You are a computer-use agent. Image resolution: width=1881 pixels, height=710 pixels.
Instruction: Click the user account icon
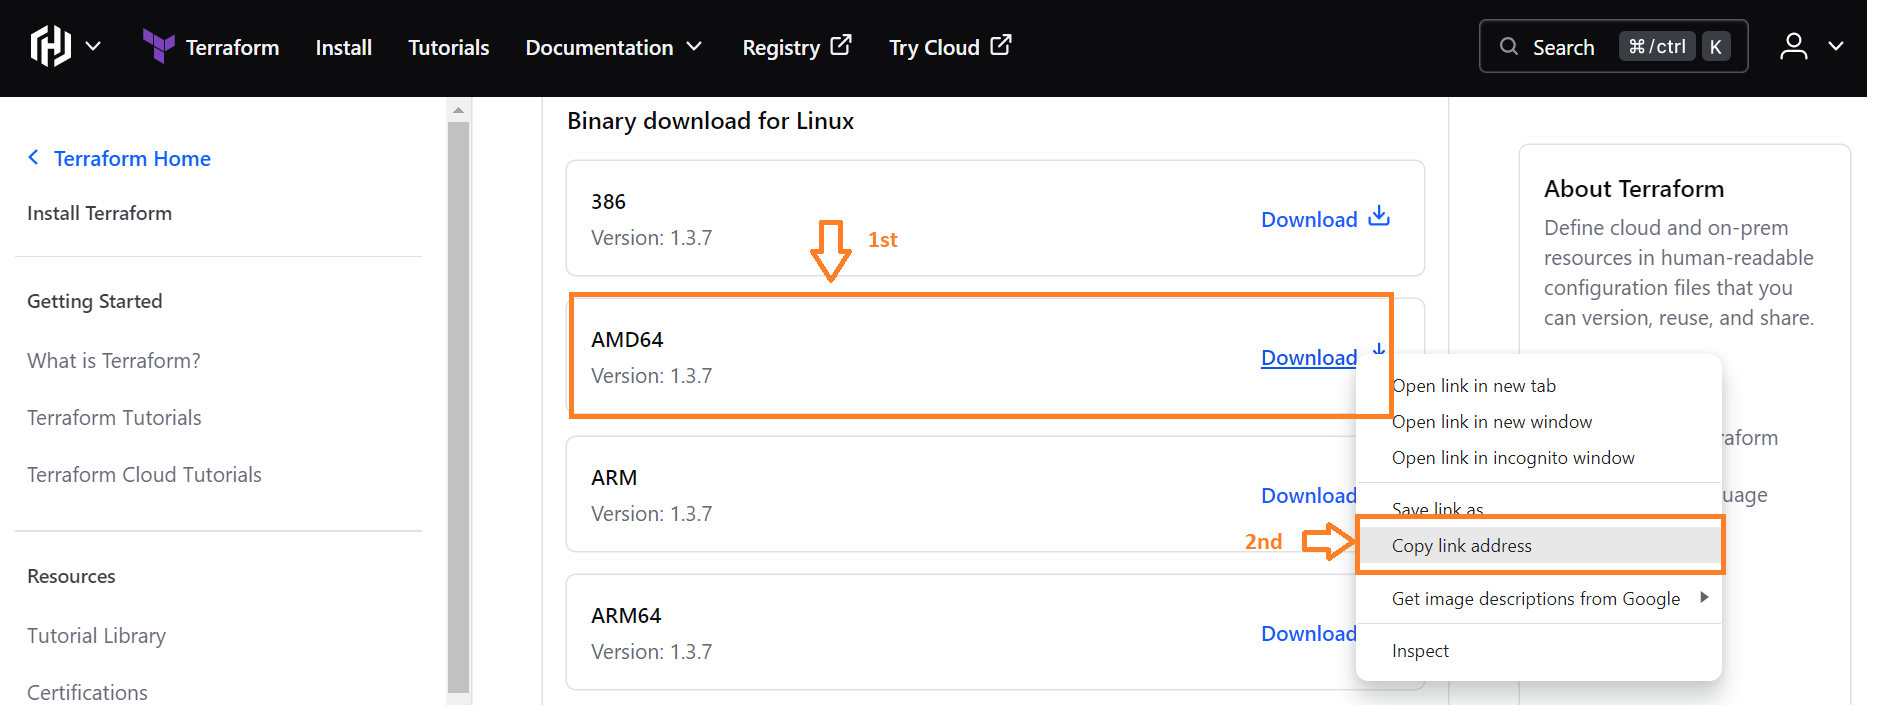point(1794,46)
